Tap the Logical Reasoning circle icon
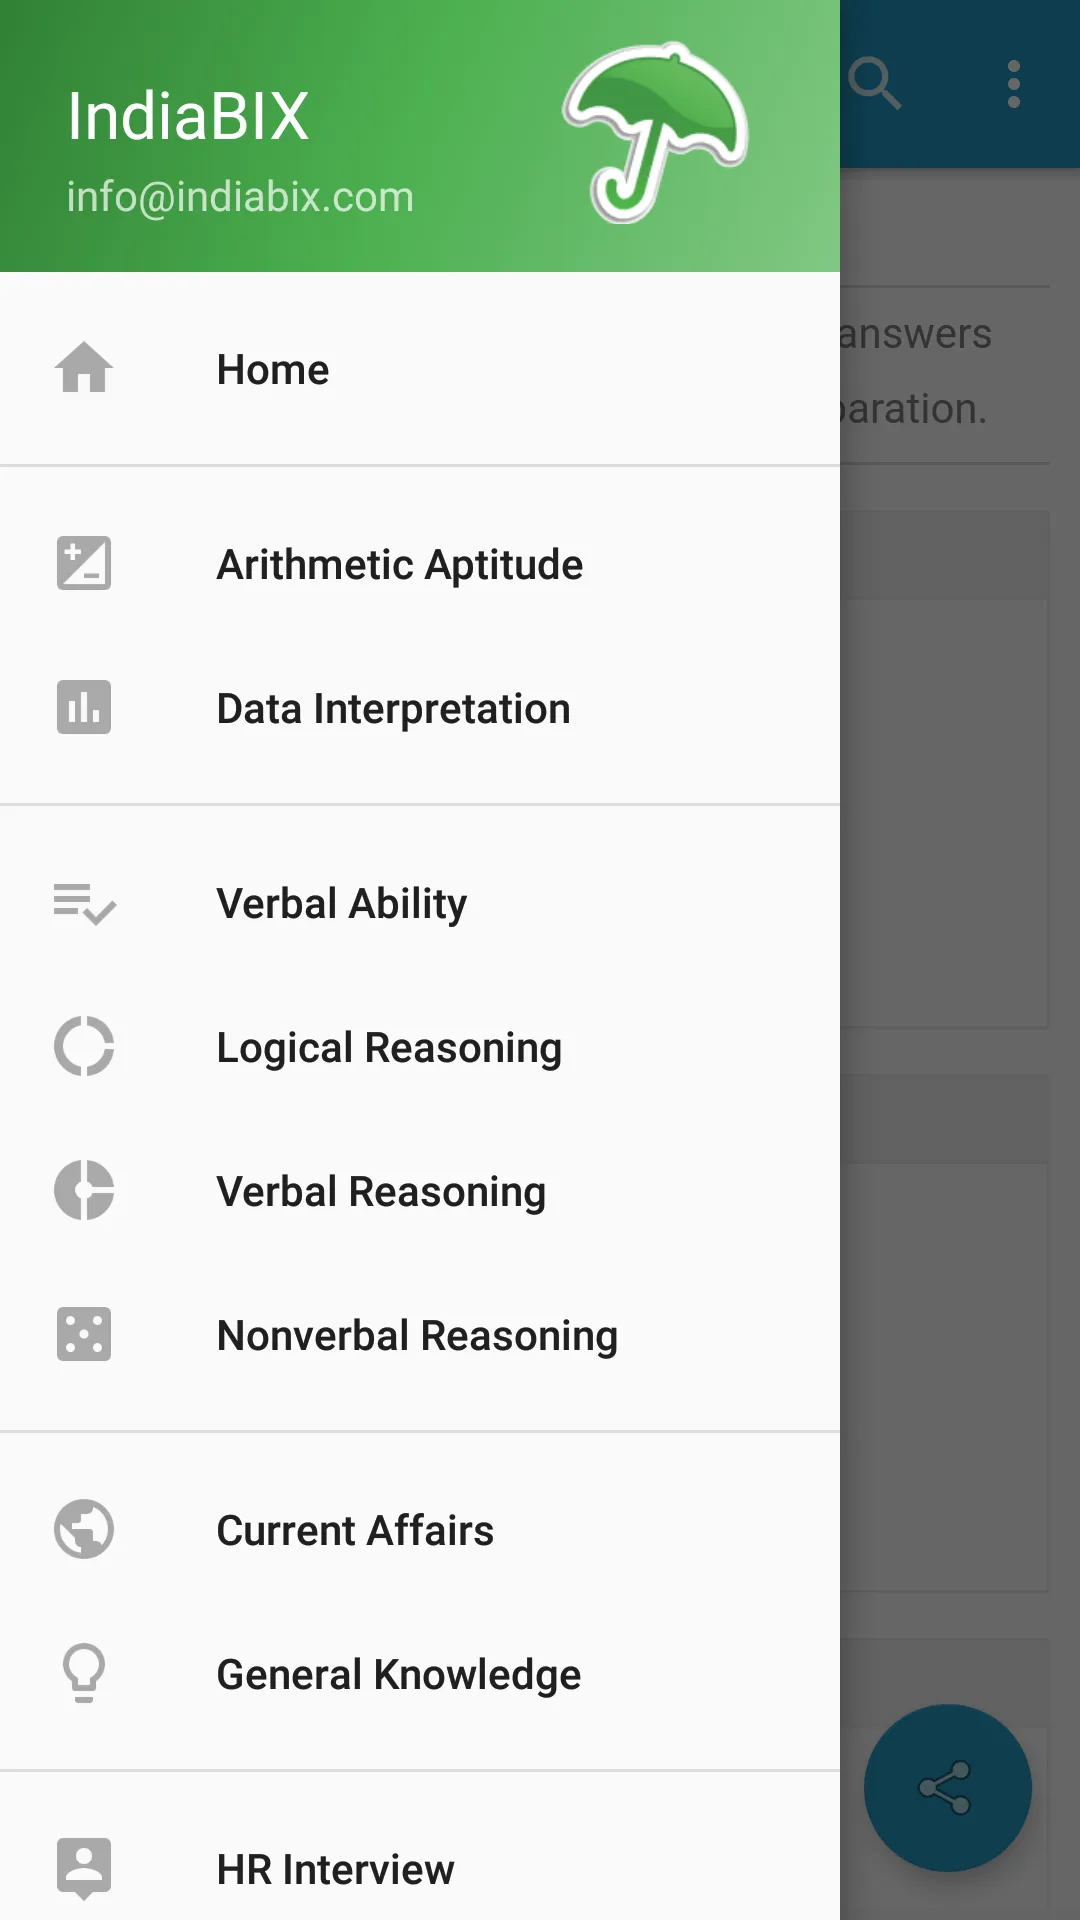 pos(84,1047)
